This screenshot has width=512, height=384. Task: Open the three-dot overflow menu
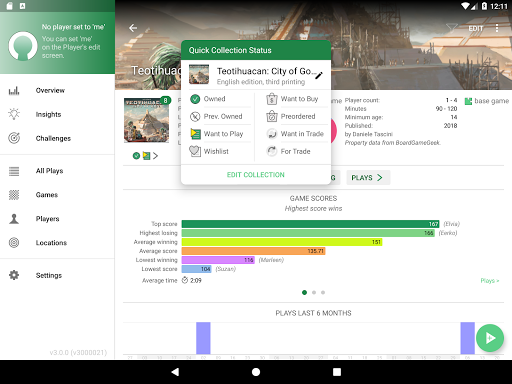pos(497,28)
